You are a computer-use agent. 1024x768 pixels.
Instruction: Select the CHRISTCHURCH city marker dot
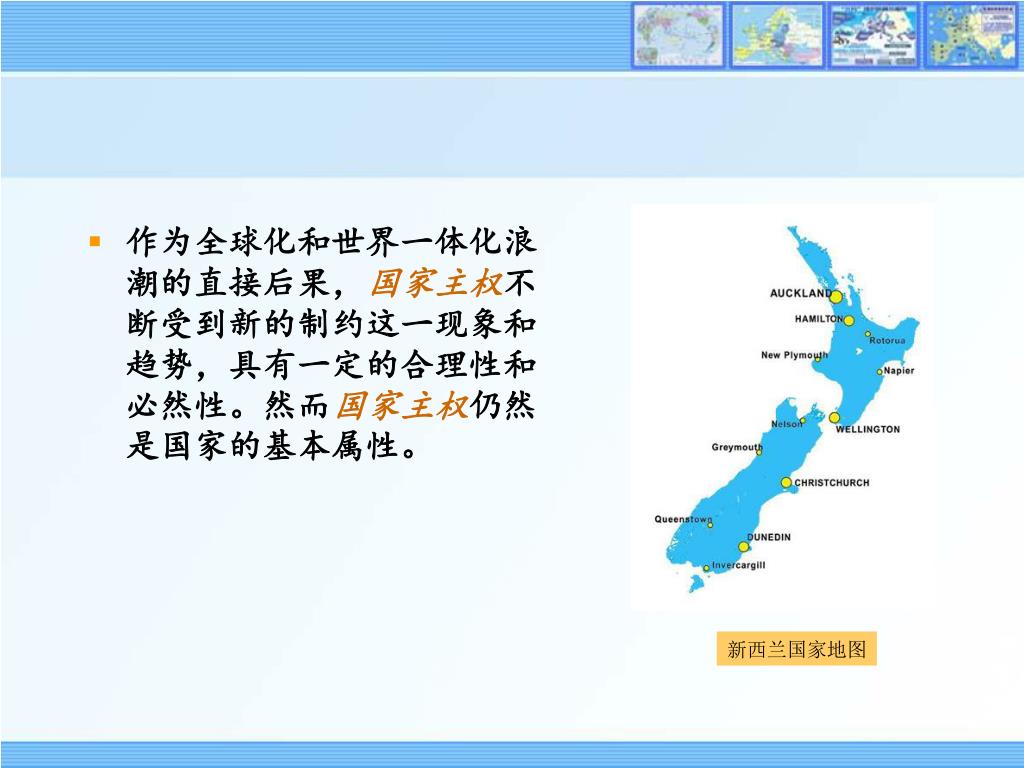[786, 483]
